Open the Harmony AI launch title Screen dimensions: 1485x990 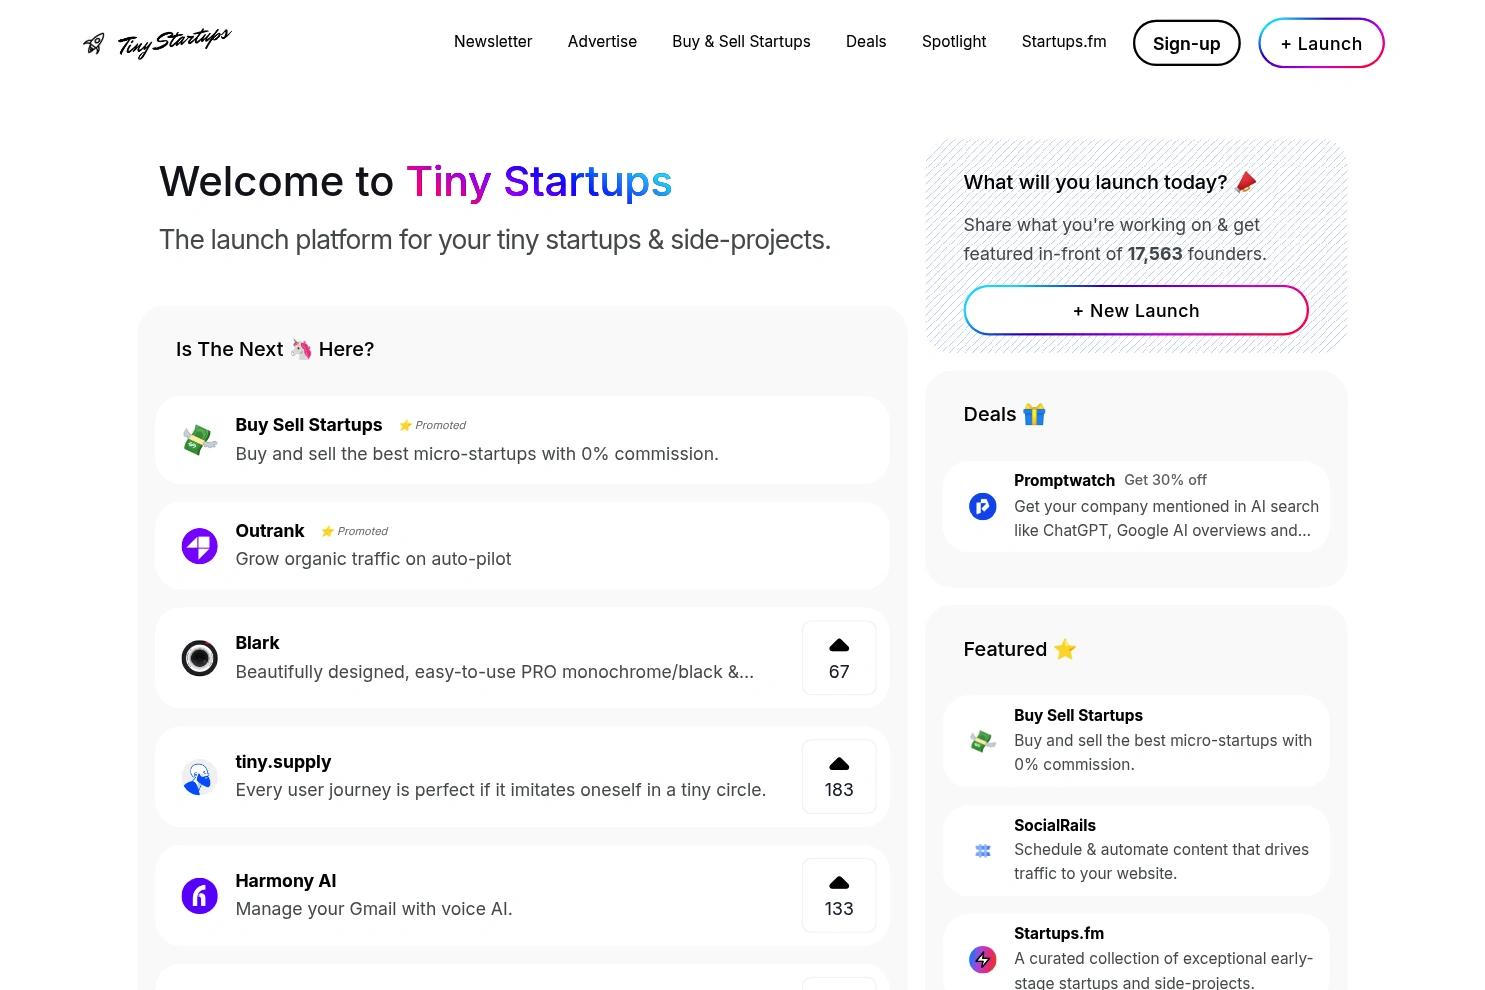click(285, 881)
